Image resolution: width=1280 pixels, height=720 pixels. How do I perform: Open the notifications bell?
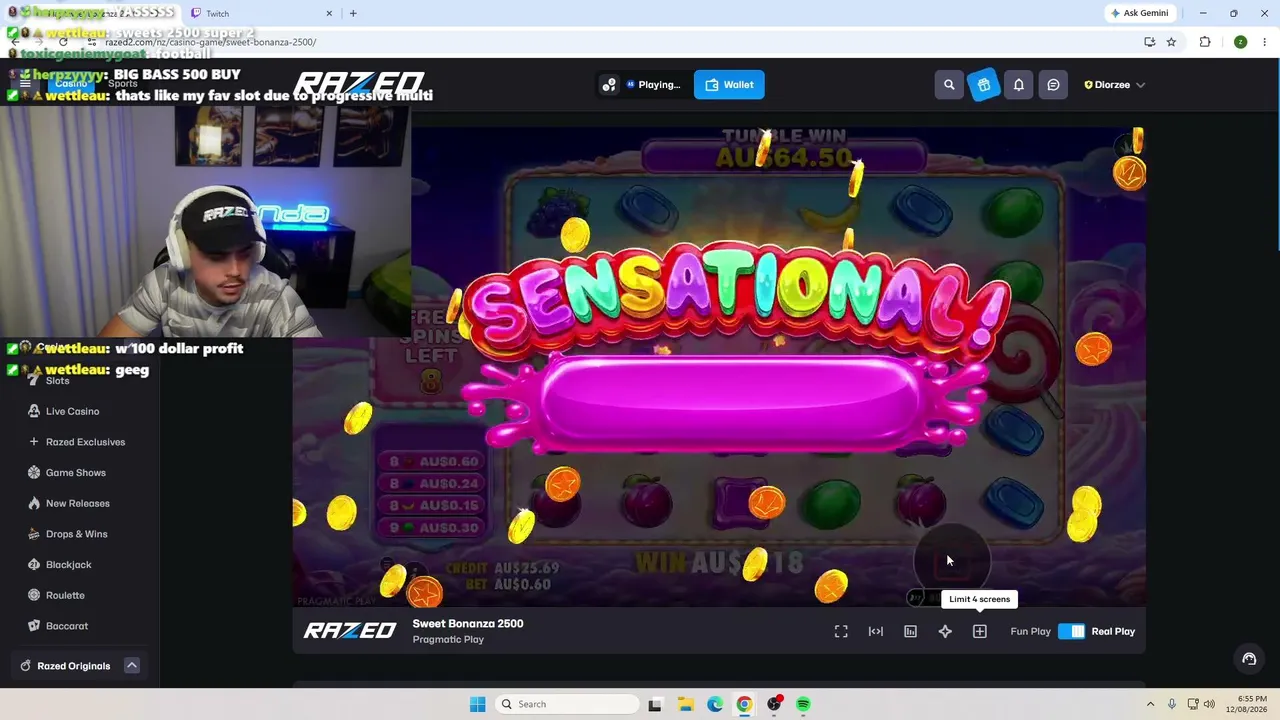pos(1019,85)
